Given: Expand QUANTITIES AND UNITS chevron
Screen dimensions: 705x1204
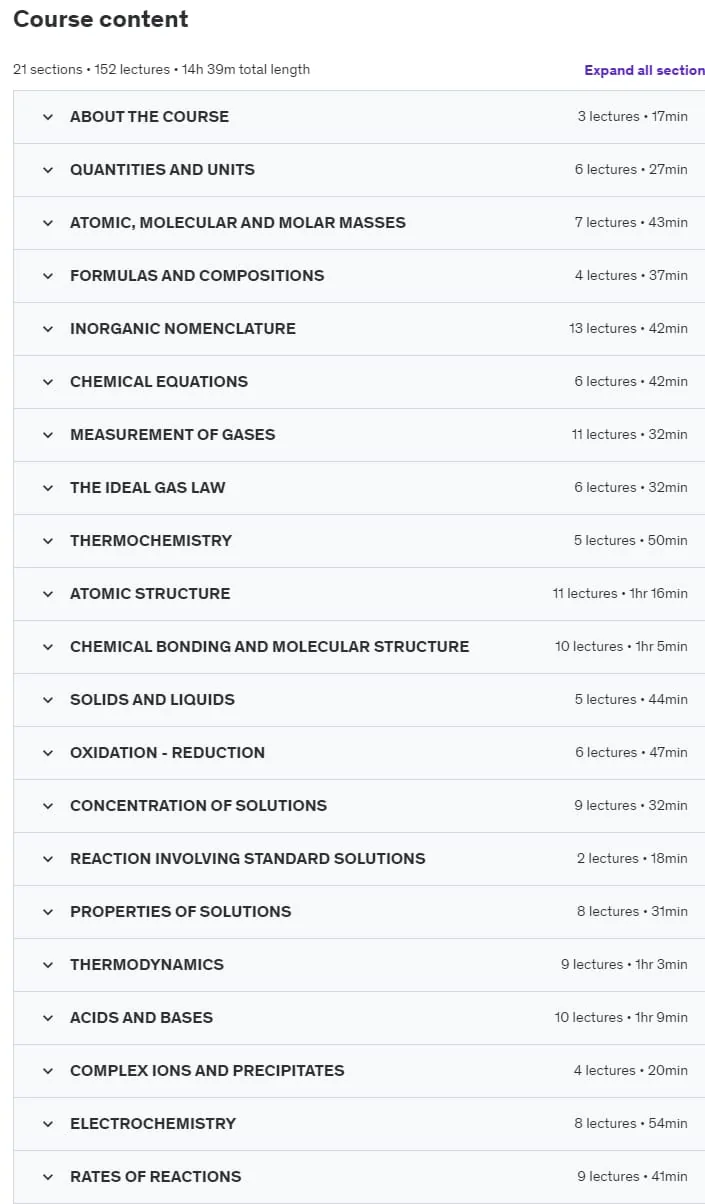Looking at the screenshot, I should coord(47,170).
